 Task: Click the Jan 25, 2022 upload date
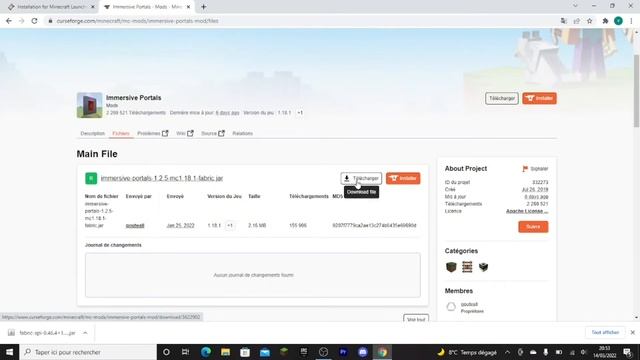coord(180,225)
